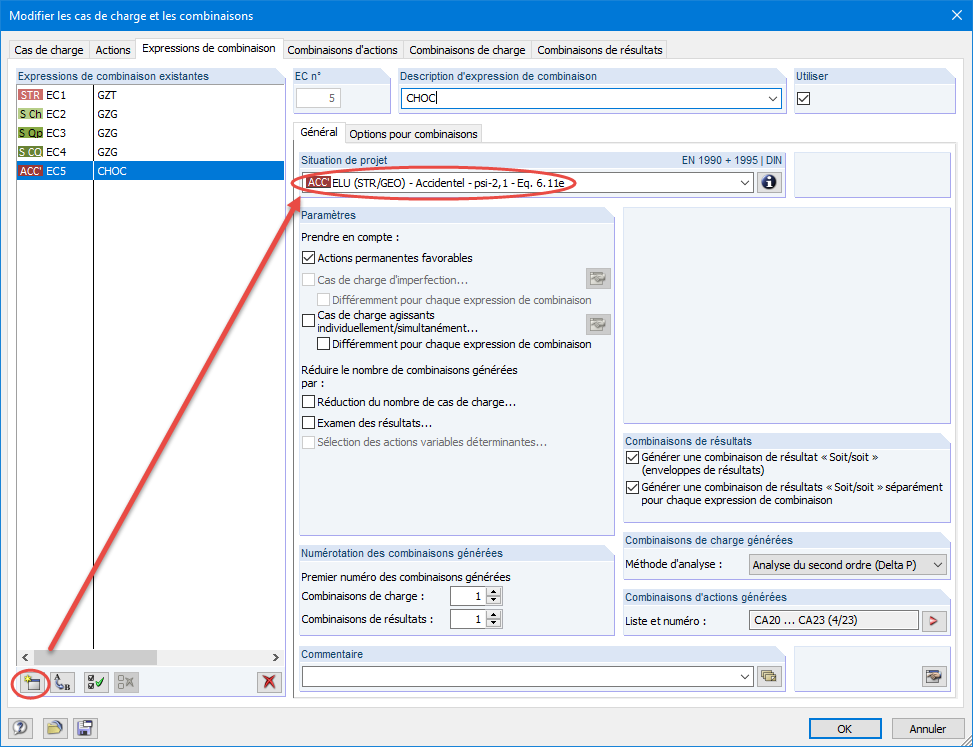Click the ACC badge of EC5
Image resolution: width=973 pixels, height=747 pixels.
point(30,171)
